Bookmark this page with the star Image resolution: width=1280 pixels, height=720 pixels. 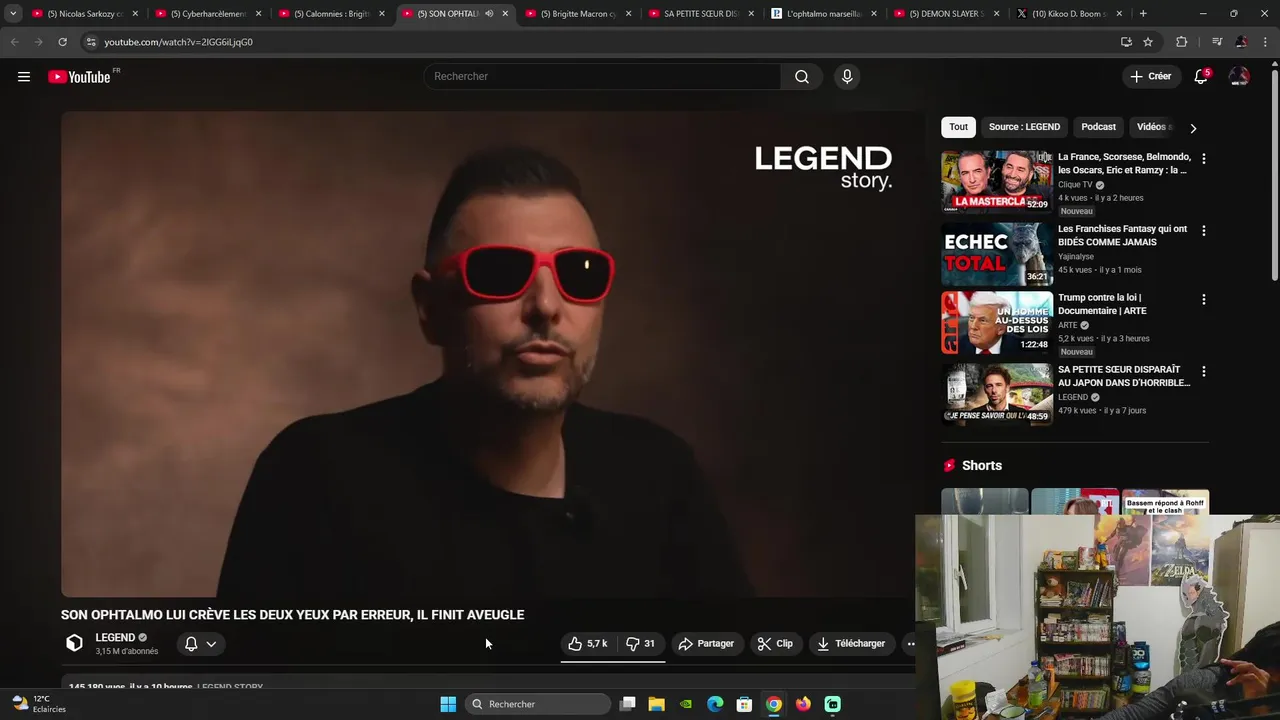pyautogui.click(x=1148, y=42)
